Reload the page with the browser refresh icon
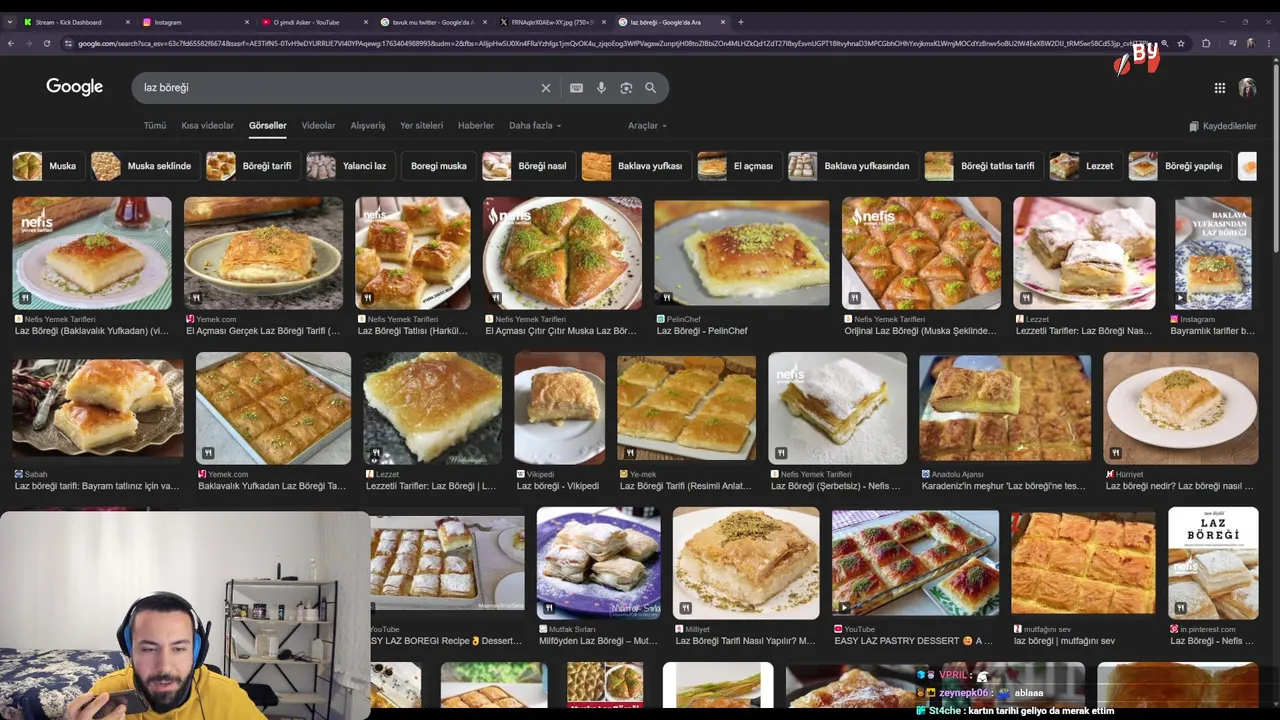This screenshot has width=1280, height=720. 46,43
